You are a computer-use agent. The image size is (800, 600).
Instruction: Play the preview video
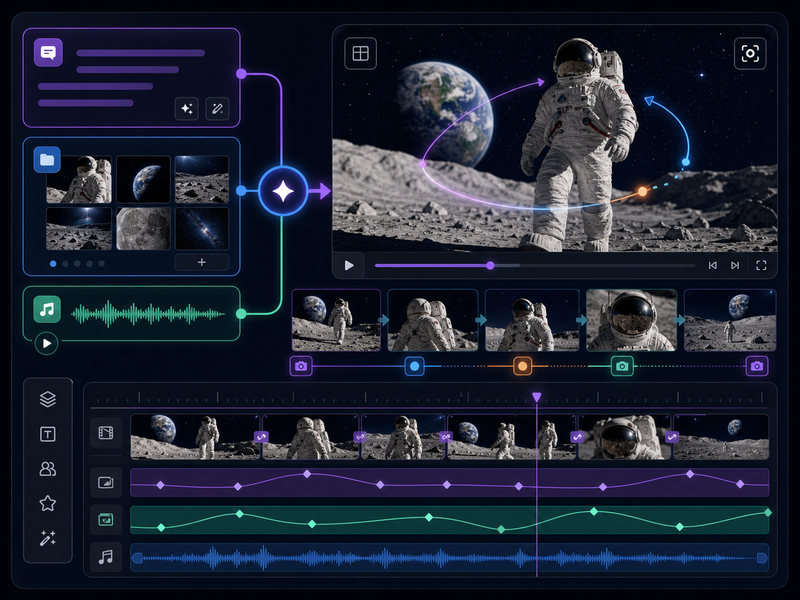coord(349,265)
